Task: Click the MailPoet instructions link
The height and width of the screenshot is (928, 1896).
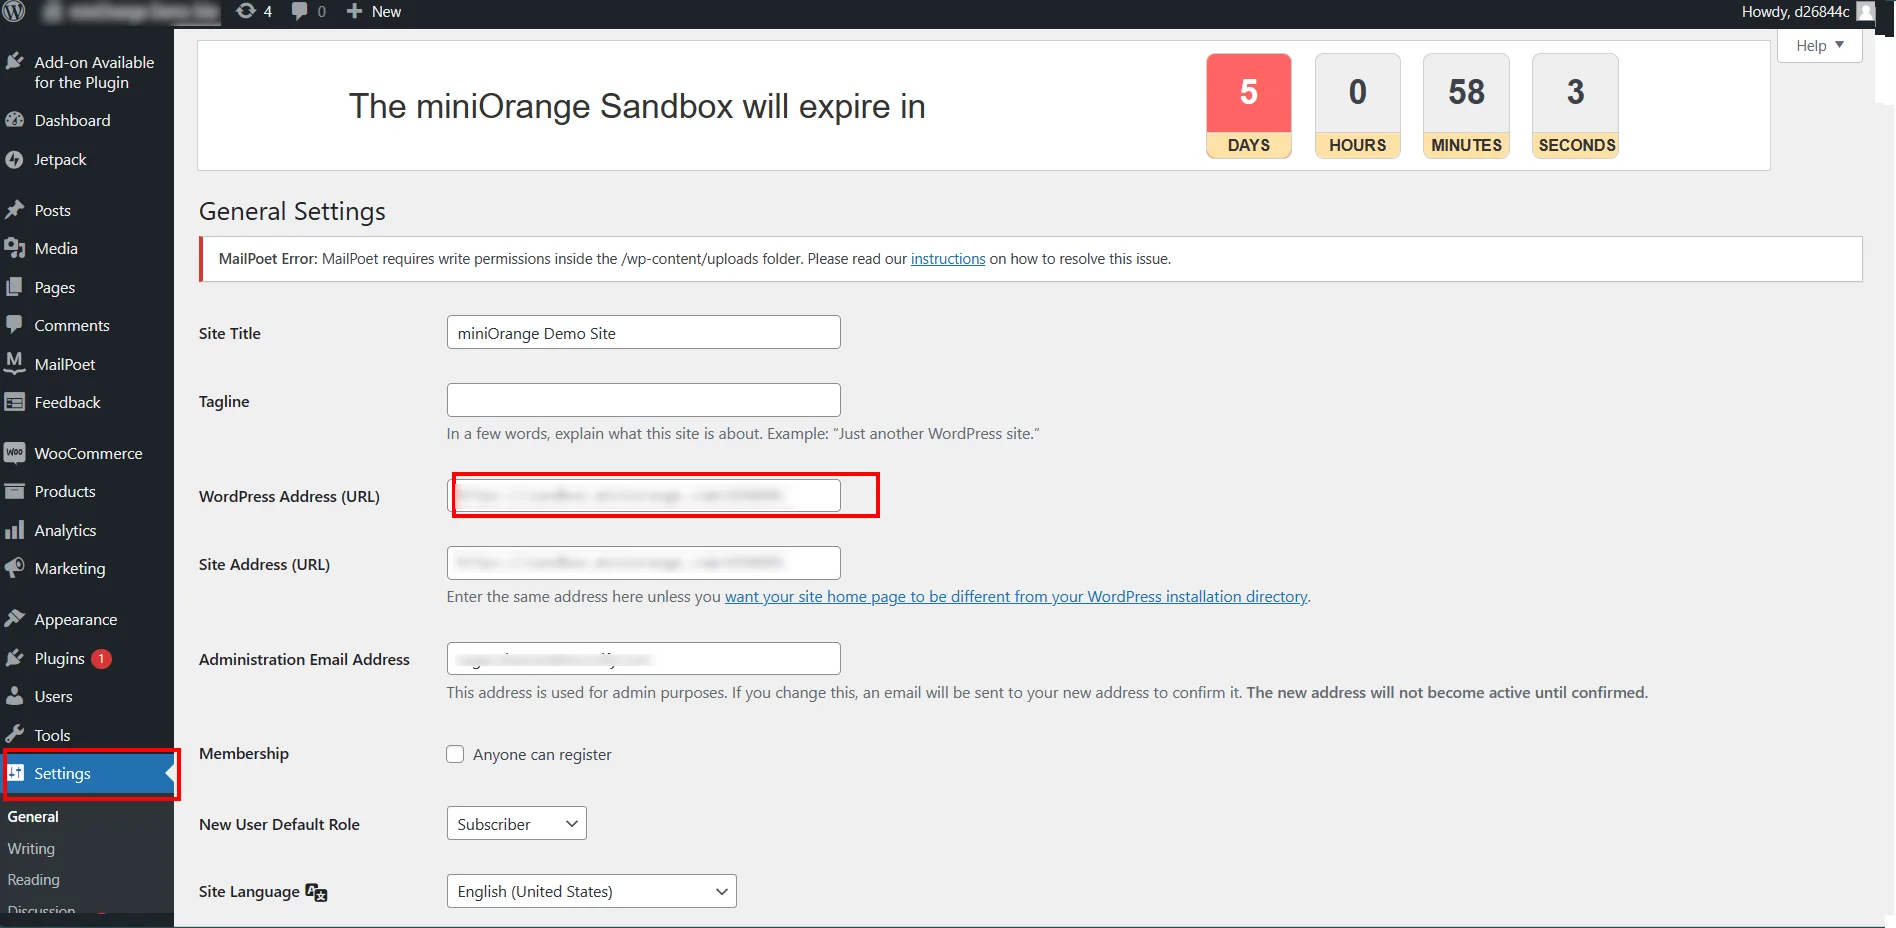Action: click(x=946, y=258)
